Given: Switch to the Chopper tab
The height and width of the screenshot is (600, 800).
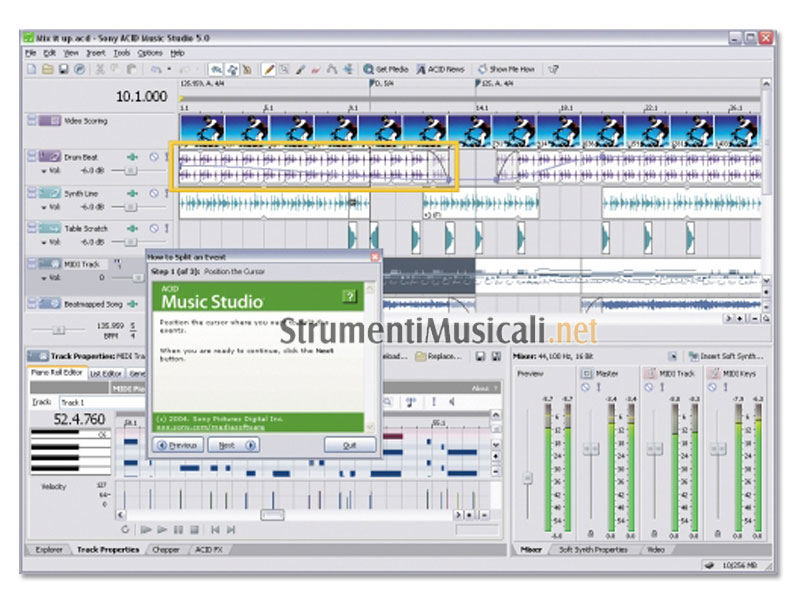Looking at the screenshot, I should point(165,549).
